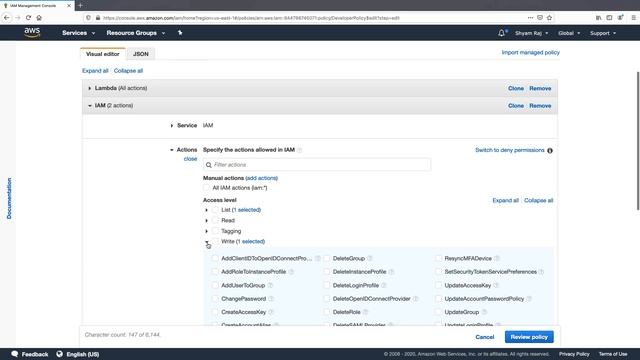The image size is (640, 360).
Task: Click help icon next to UpdateAccessKey
Action: coord(496,285)
